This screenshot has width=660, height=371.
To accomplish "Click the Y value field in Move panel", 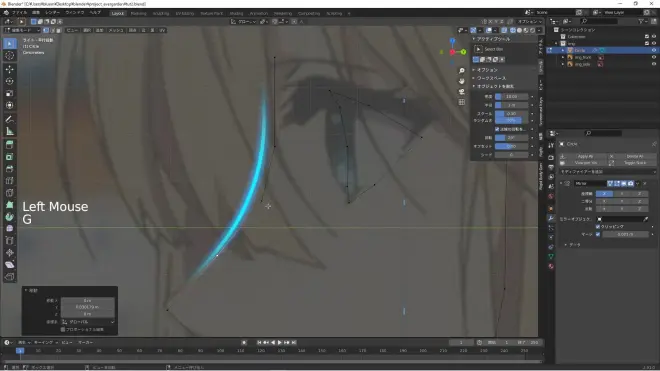I will click(88, 307).
